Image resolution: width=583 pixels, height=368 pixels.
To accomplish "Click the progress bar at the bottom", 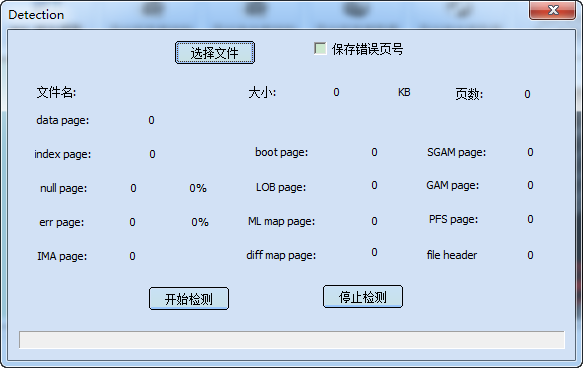I will point(292,340).
